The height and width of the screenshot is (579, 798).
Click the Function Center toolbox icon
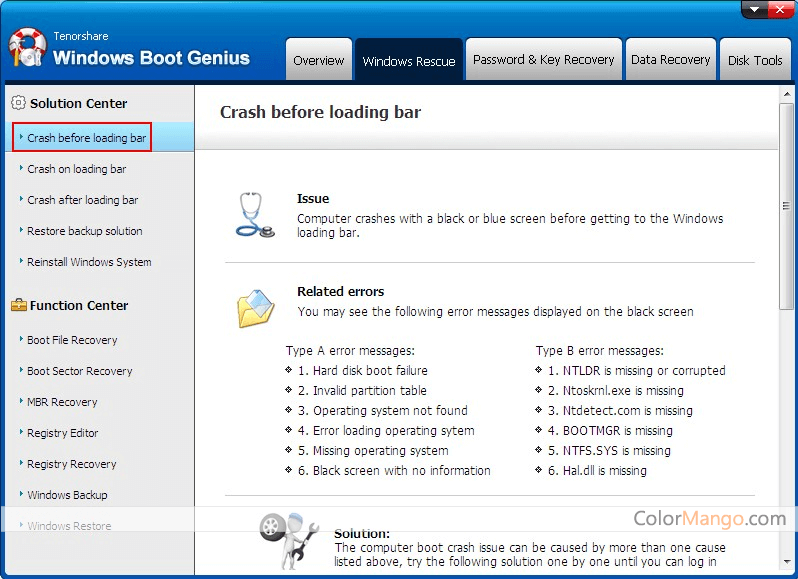(x=17, y=305)
